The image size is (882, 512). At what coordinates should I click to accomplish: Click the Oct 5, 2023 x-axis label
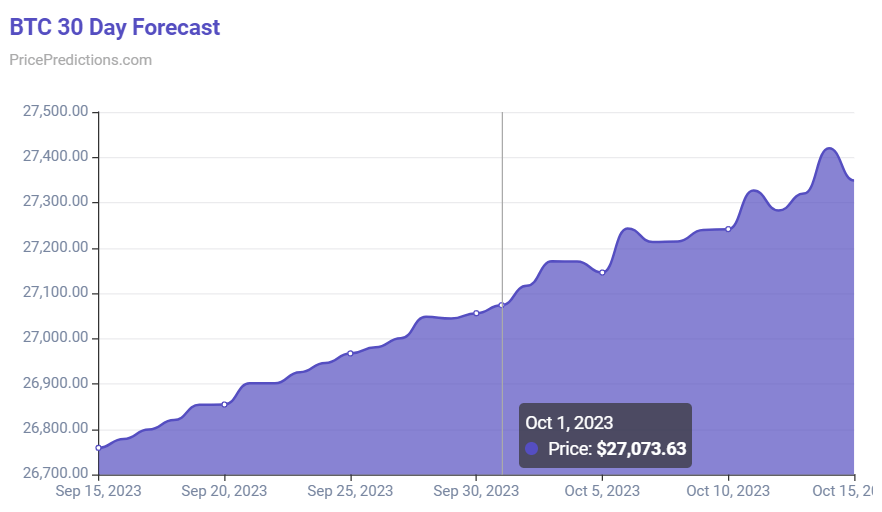(602, 491)
